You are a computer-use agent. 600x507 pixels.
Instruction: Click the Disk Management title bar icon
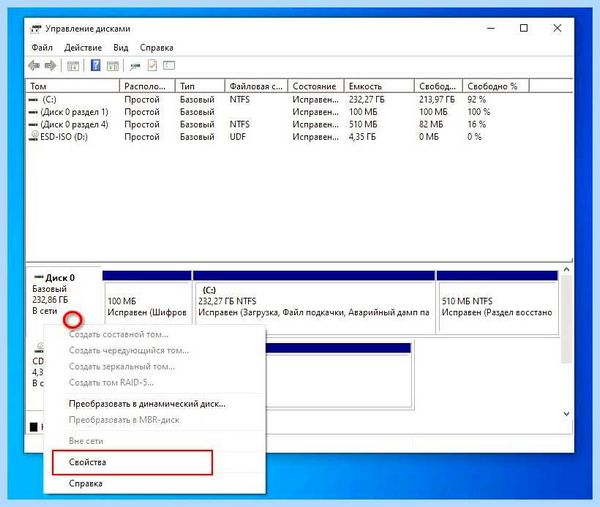click(36, 29)
